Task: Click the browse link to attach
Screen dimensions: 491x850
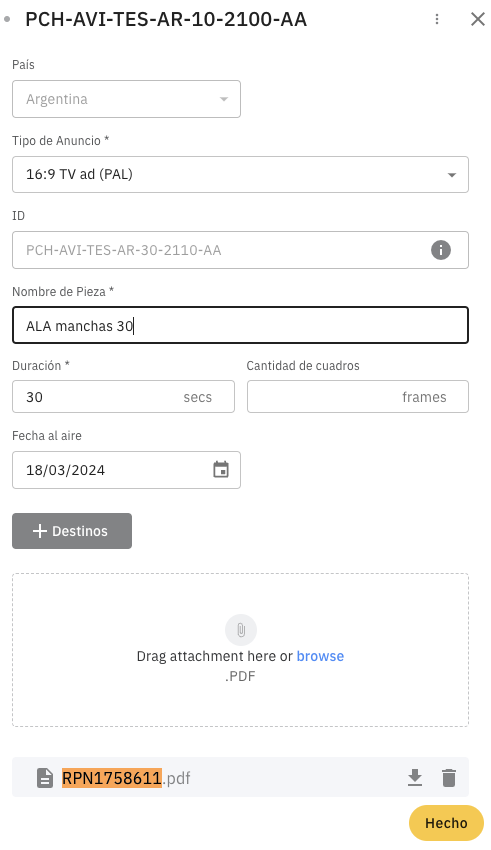Action: (320, 656)
